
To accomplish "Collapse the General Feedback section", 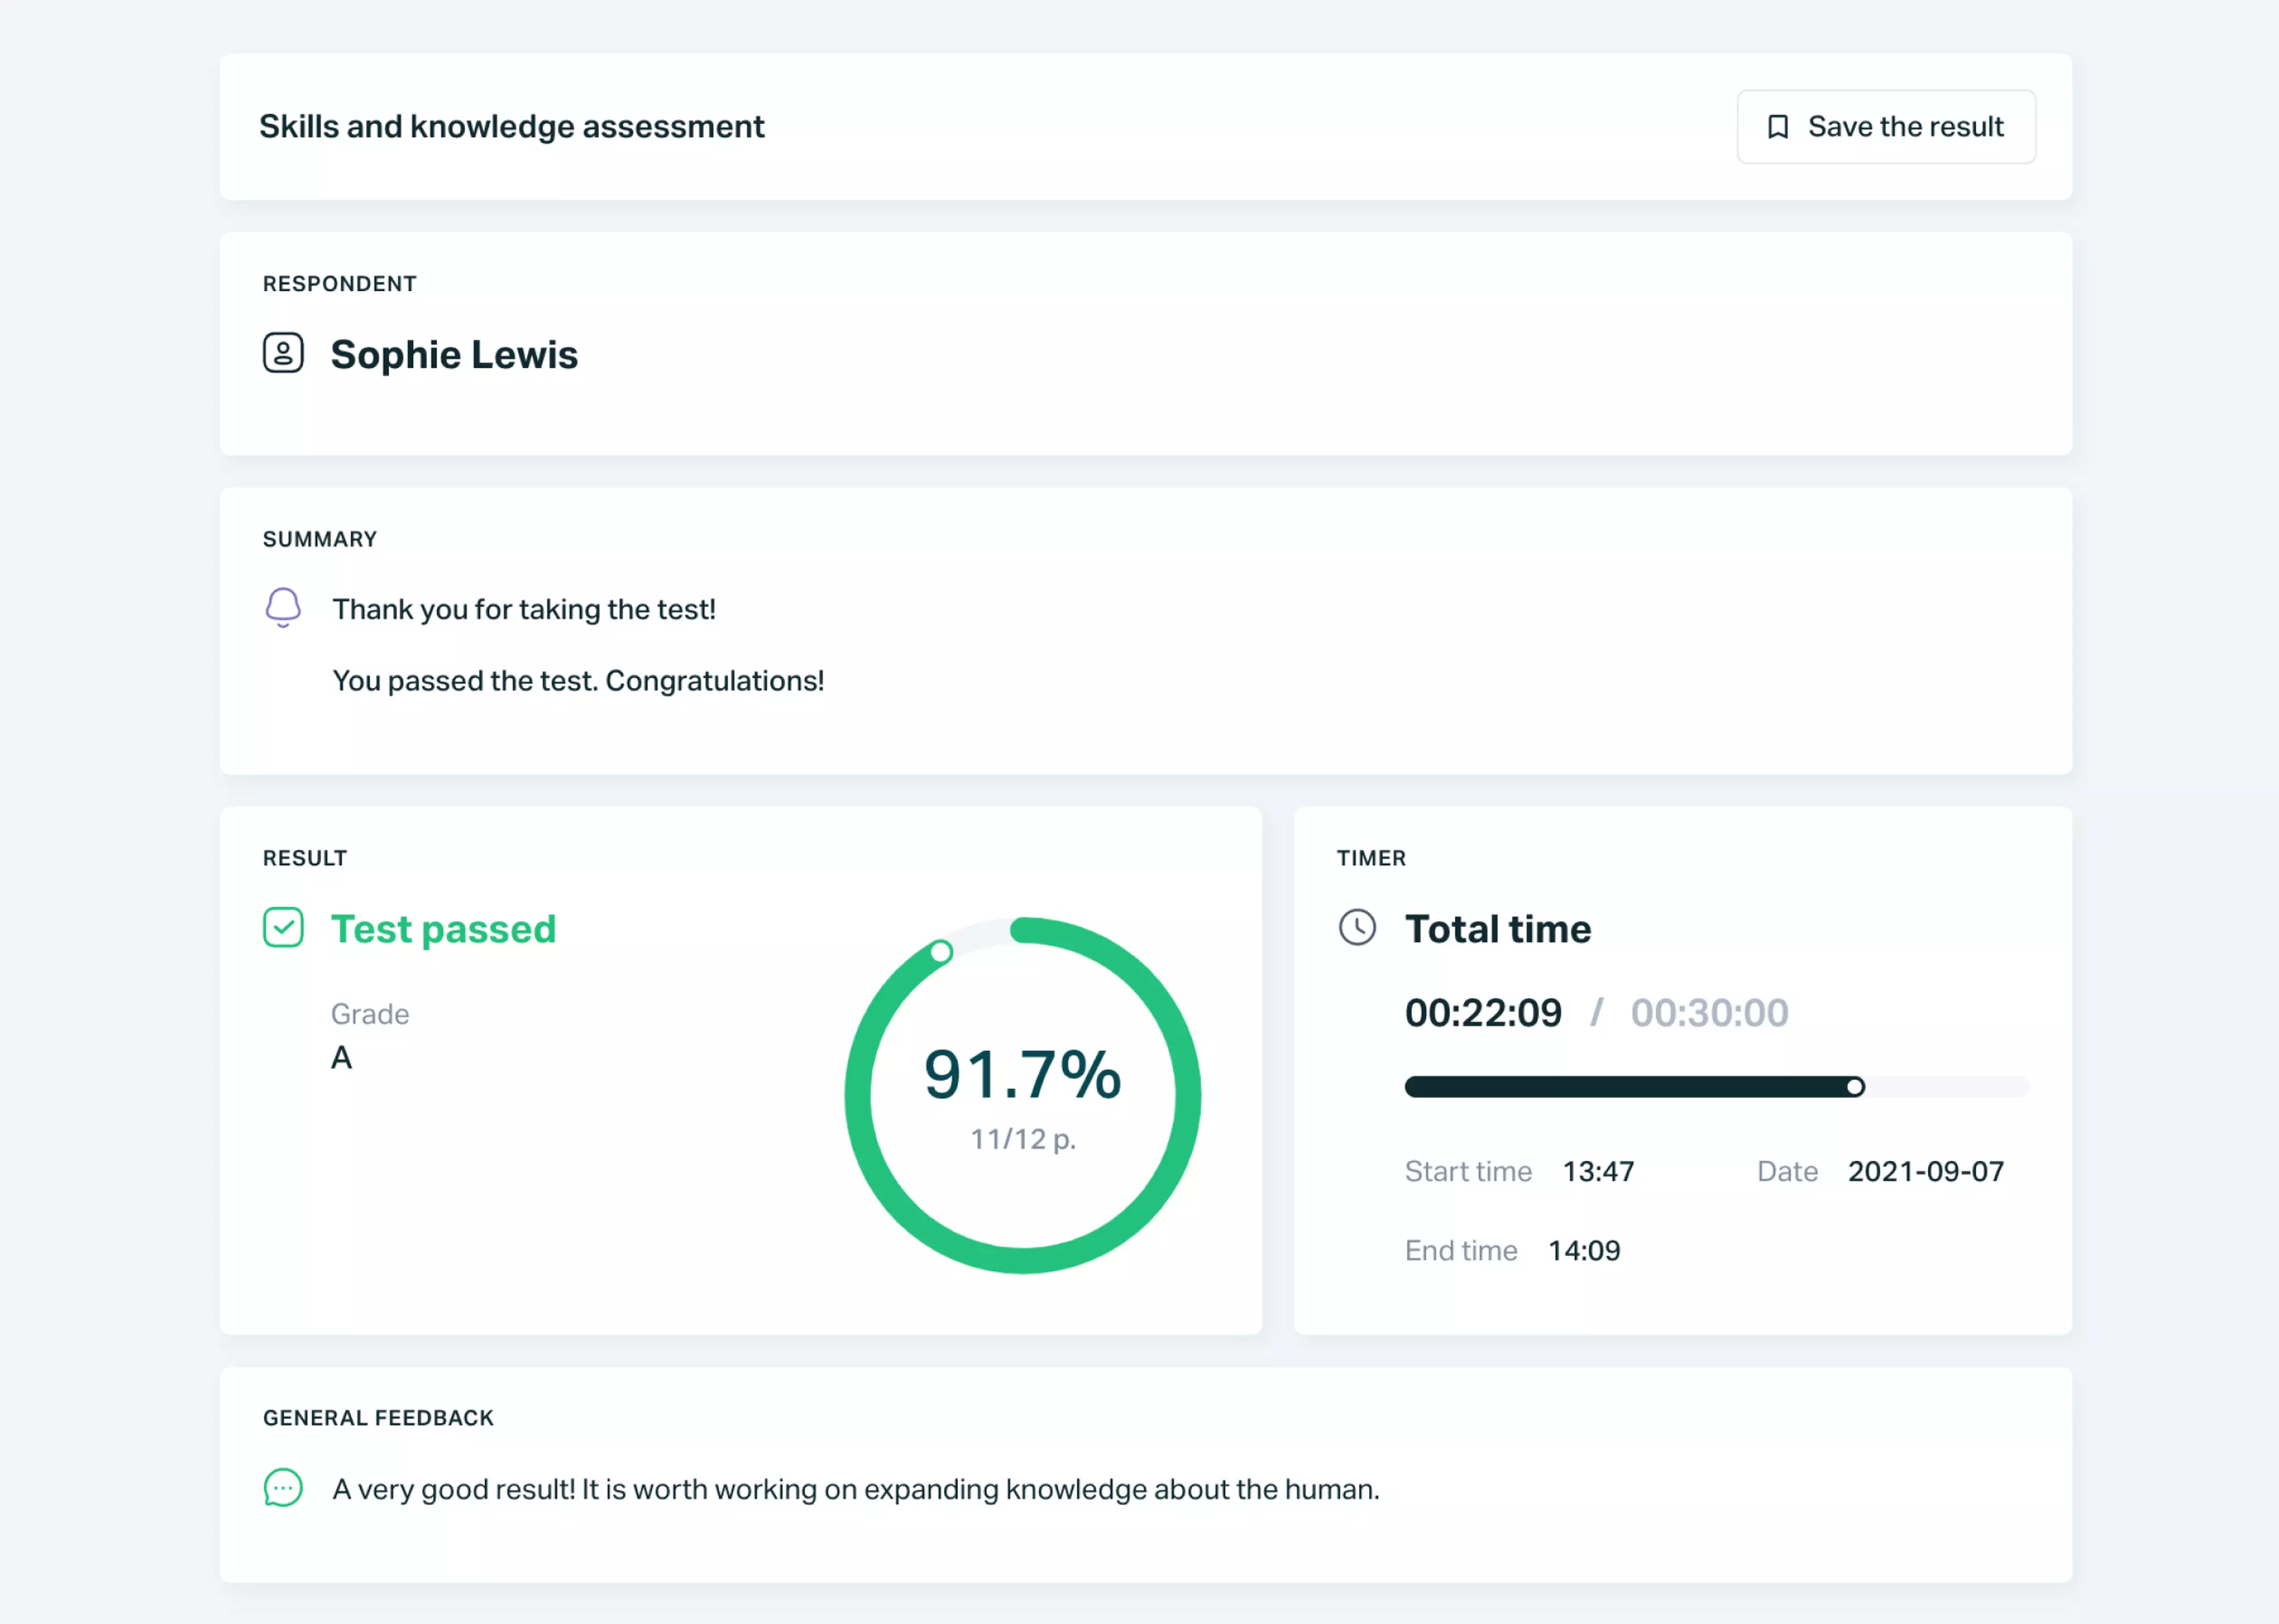I will point(378,1417).
